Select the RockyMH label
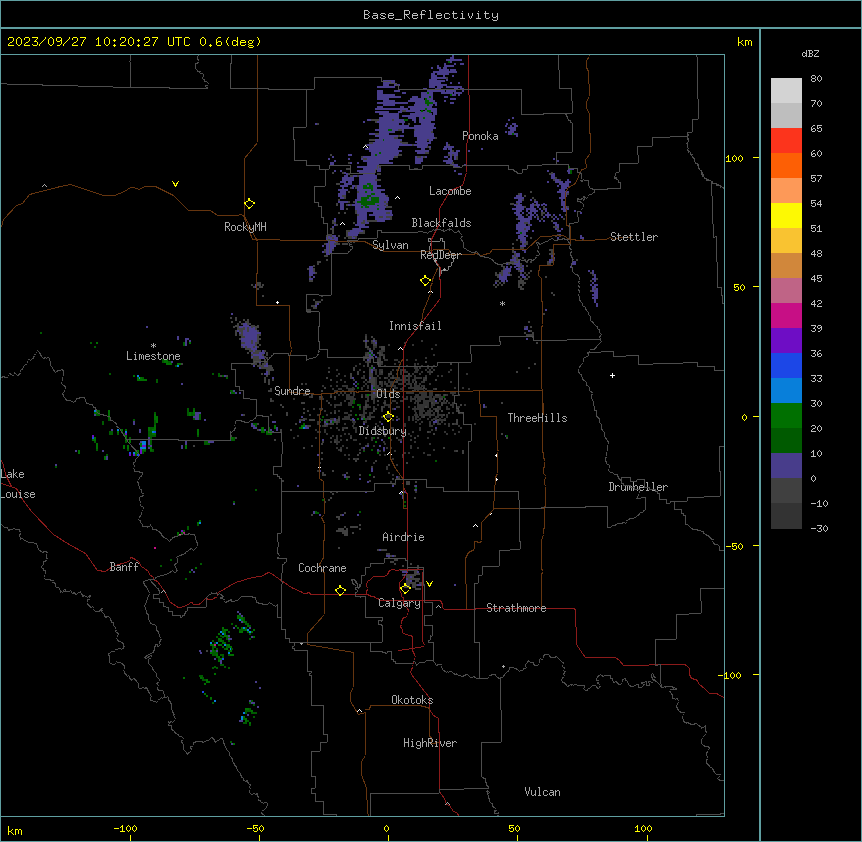The width and height of the screenshot is (862, 842). [245, 227]
